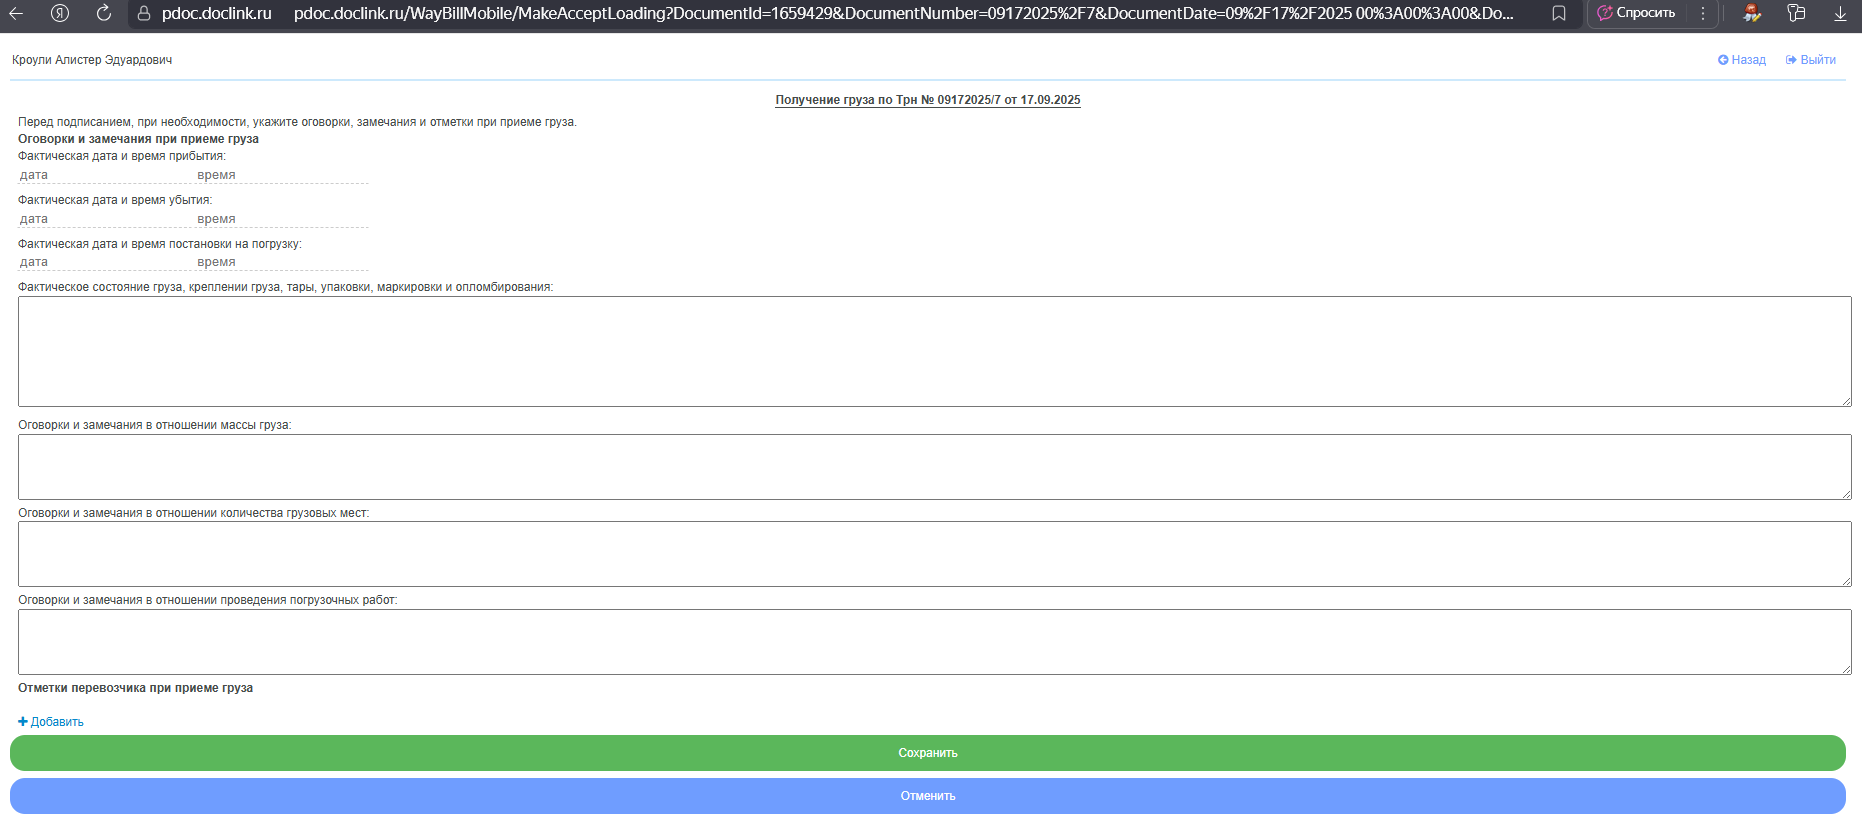Click the resize handle of the cargo condition text area
Image resolution: width=1862 pixels, height=823 pixels.
point(1846,401)
